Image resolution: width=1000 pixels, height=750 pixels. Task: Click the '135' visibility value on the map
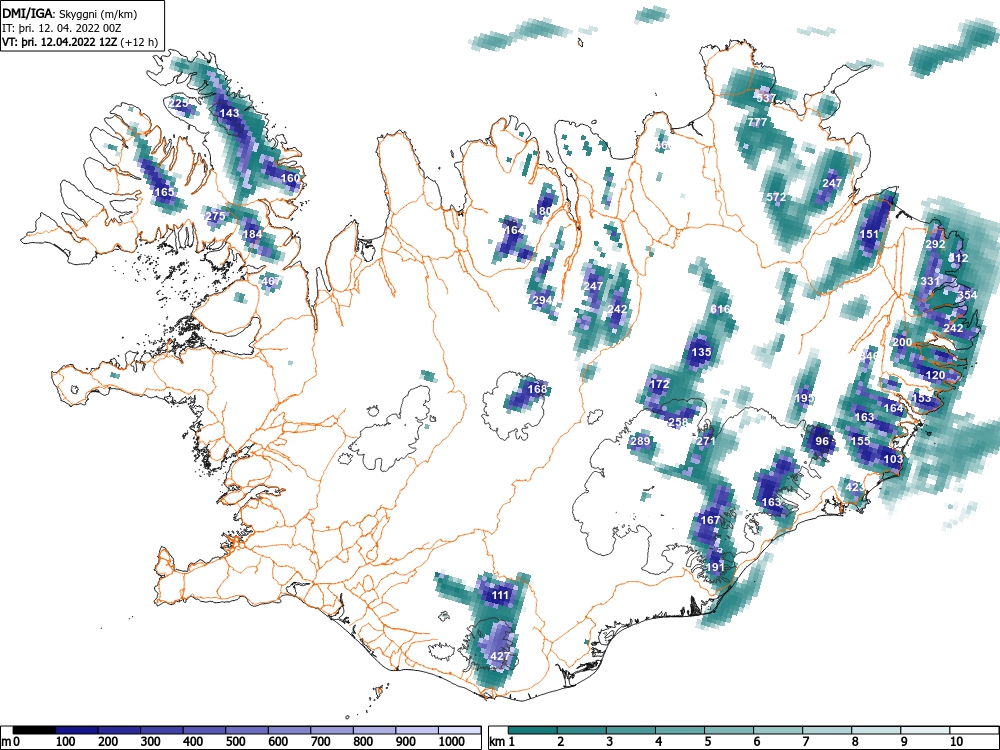pos(701,352)
